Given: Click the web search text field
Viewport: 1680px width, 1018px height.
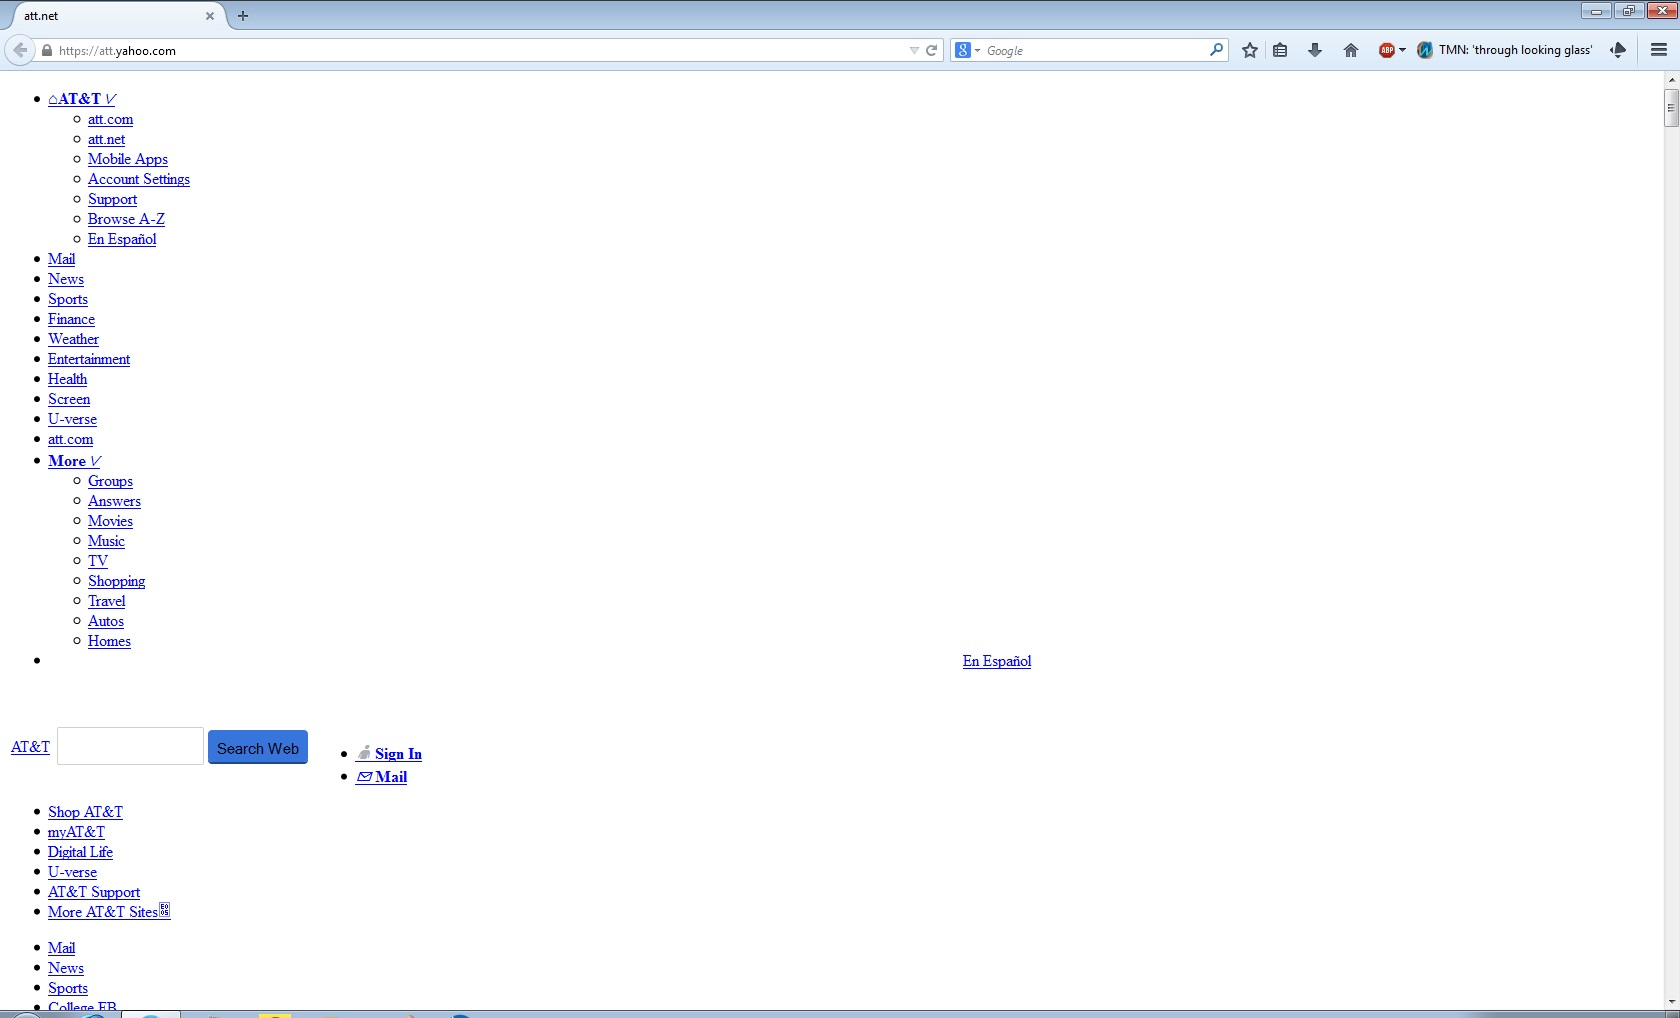Looking at the screenshot, I should click(x=130, y=746).
